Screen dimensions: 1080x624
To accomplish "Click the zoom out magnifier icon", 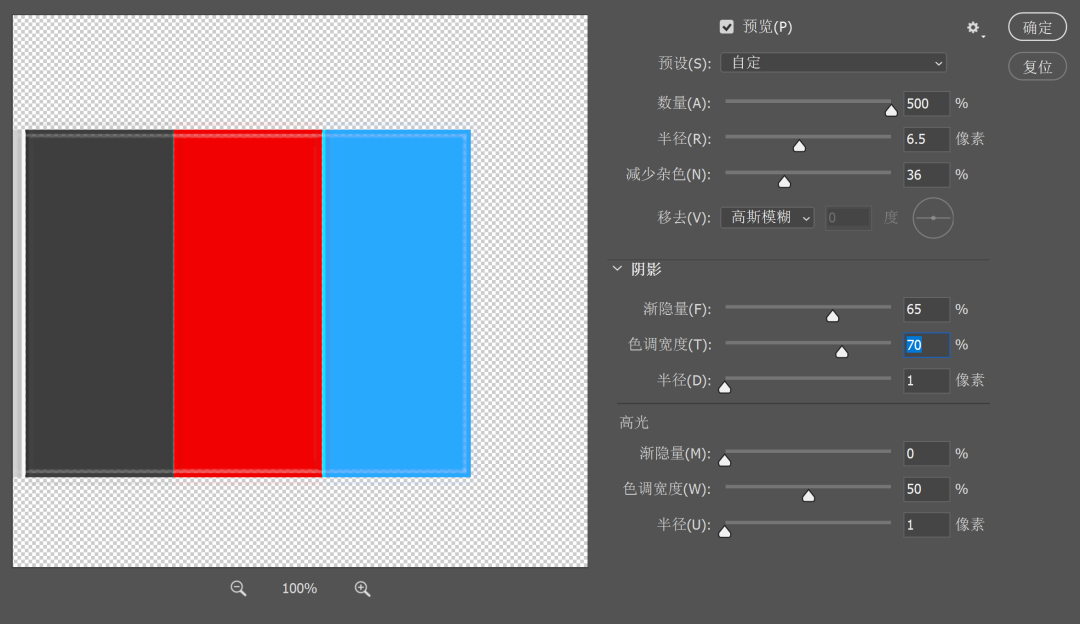I will (238, 589).
